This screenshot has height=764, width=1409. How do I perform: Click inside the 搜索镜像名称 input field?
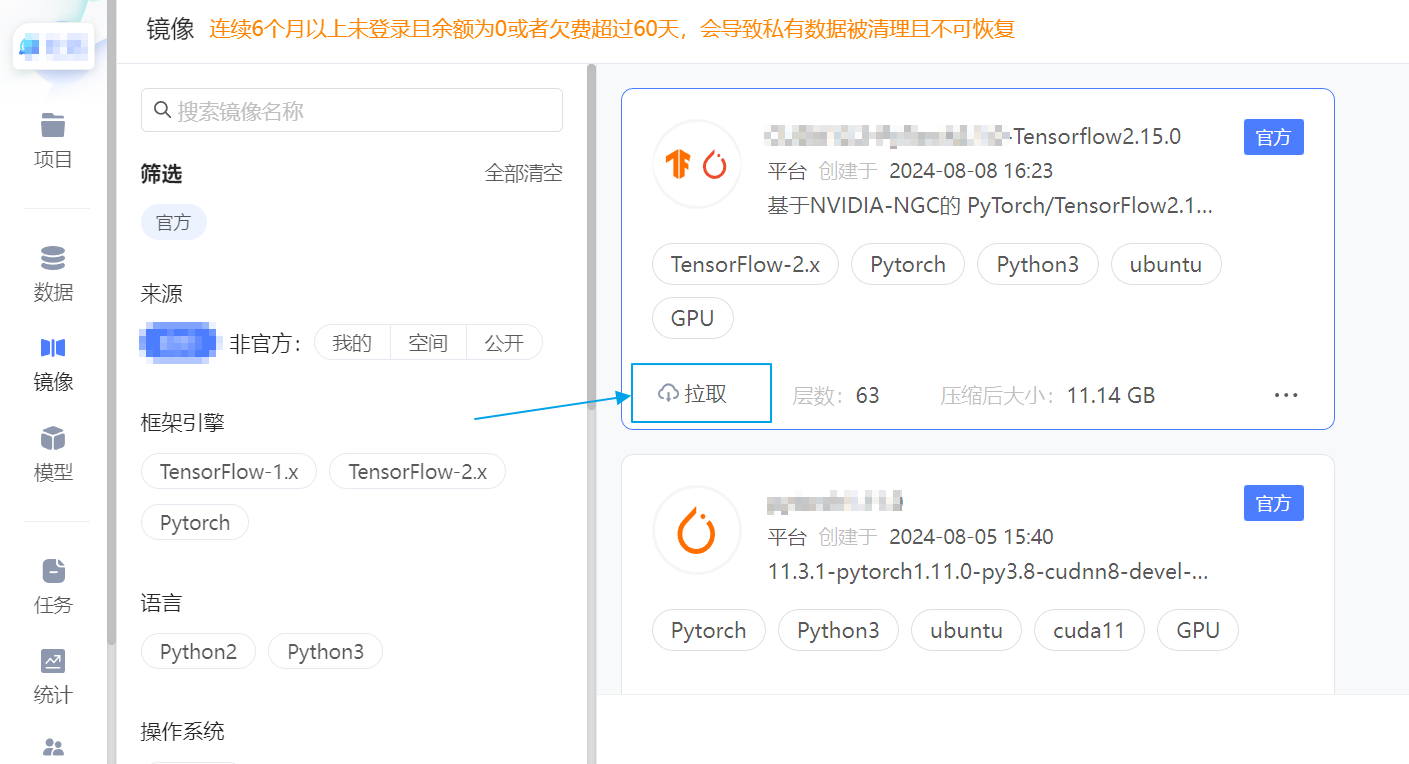(351, 109)
